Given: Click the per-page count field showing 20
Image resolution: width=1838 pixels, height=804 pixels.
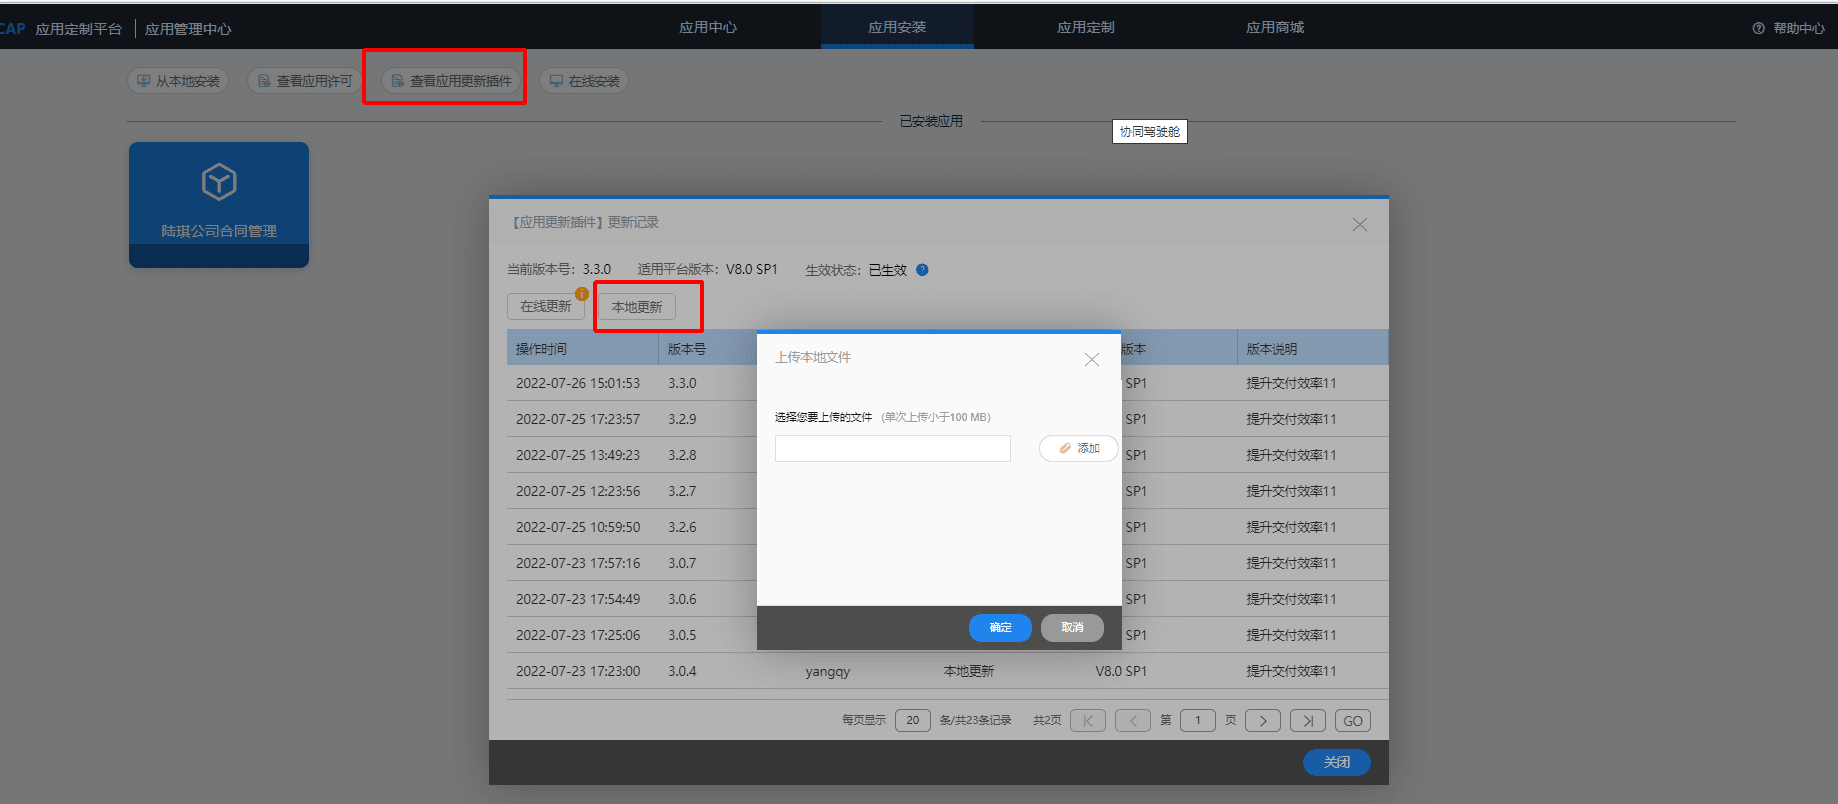Looking at the screenshot, I should [x=913, y=720].
